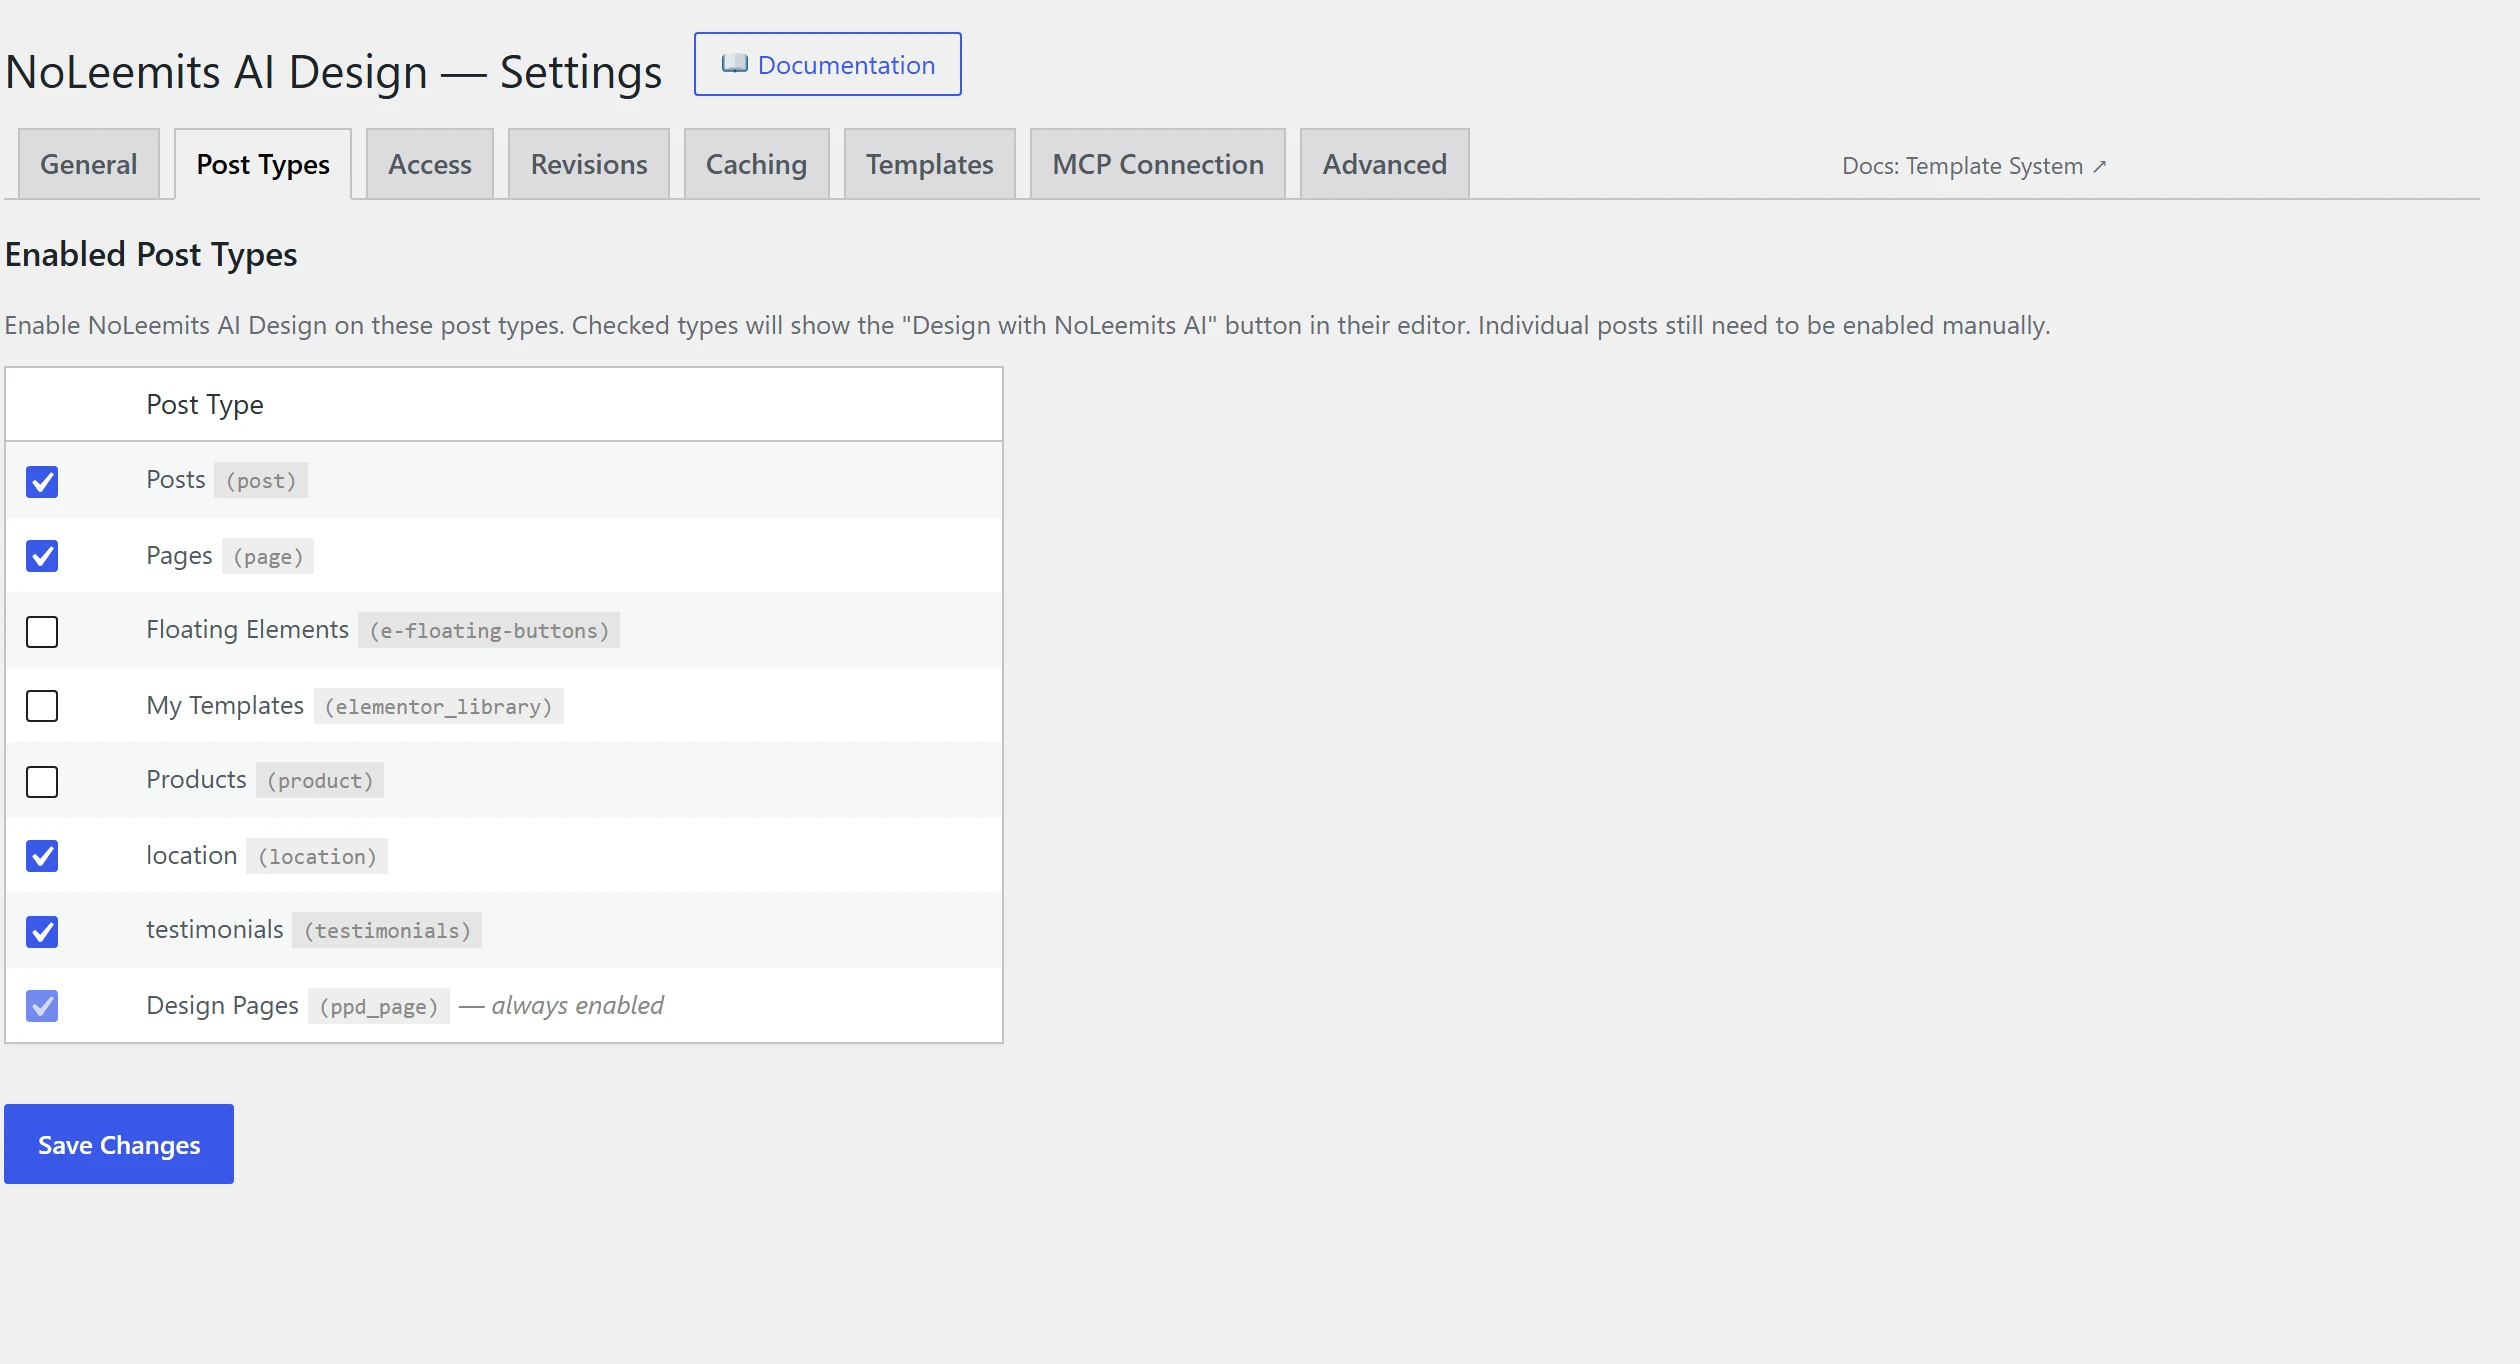This screenshot has width=2520, height=1364.
Task: Click the Pages row label
Action: (179, 556)
